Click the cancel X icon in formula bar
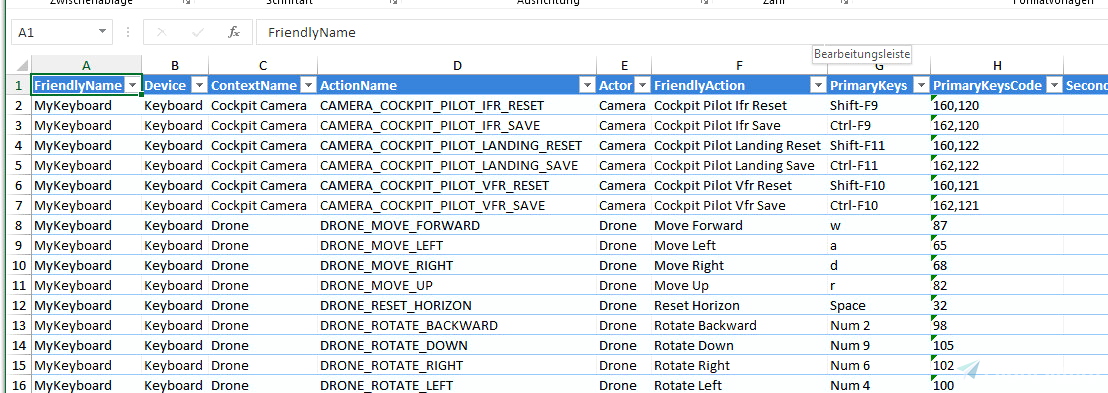 coord(161,33)
